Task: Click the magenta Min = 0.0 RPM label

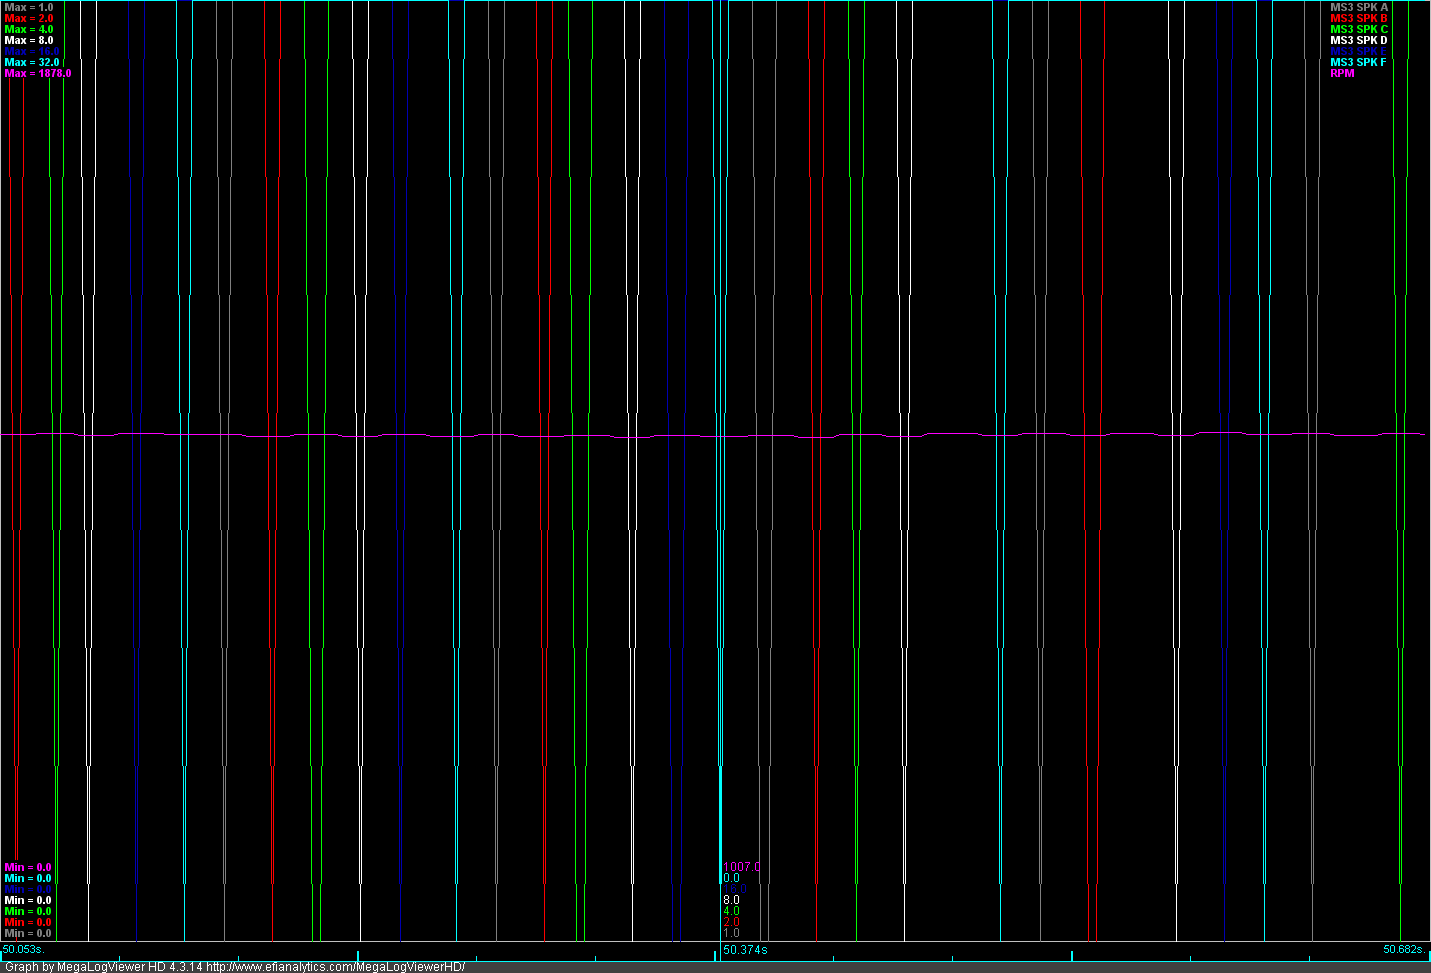Action: click(x=28, y=867)
